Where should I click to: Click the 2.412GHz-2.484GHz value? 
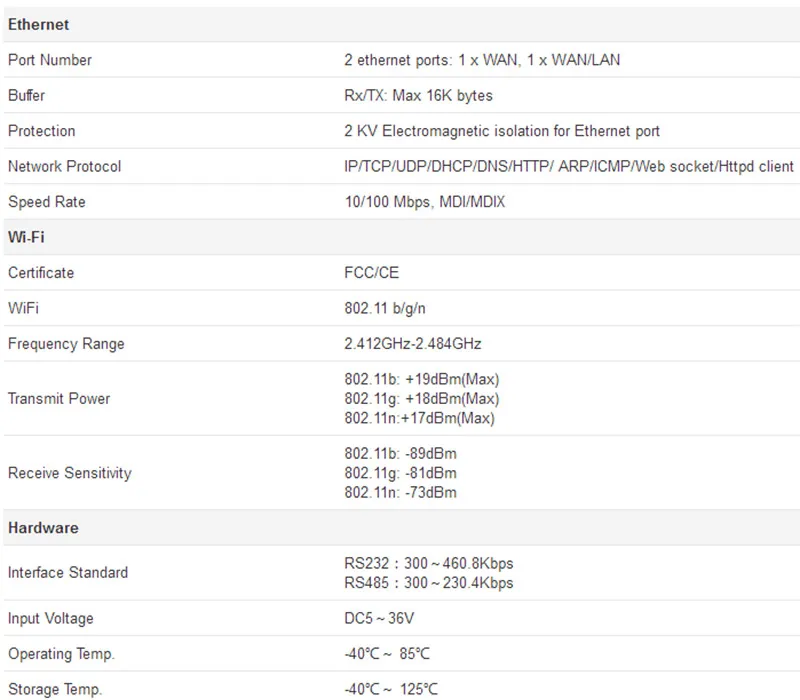412,344
